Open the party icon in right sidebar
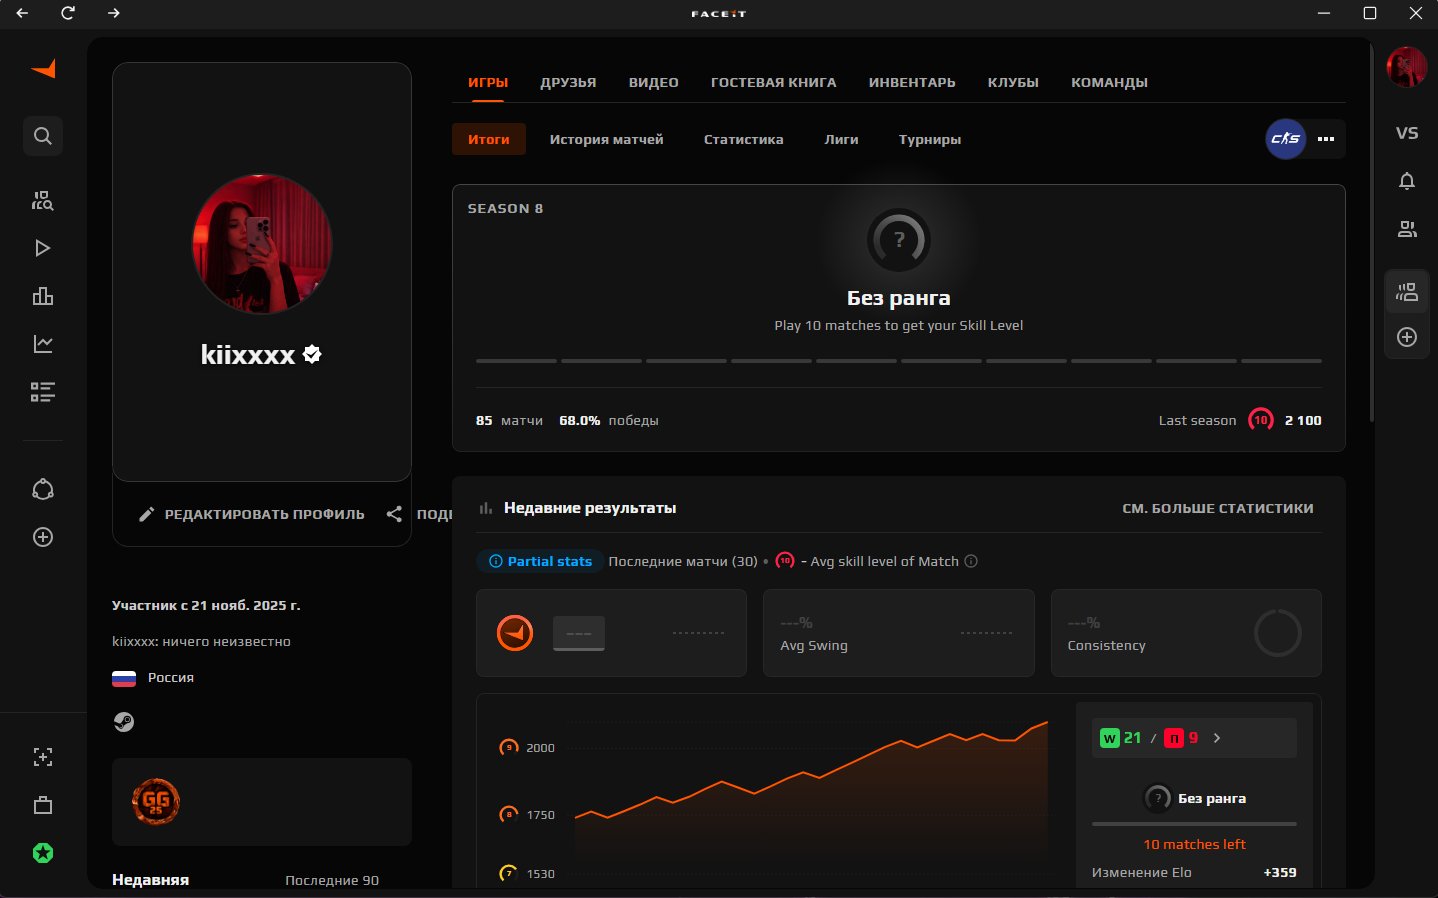 1407,292
